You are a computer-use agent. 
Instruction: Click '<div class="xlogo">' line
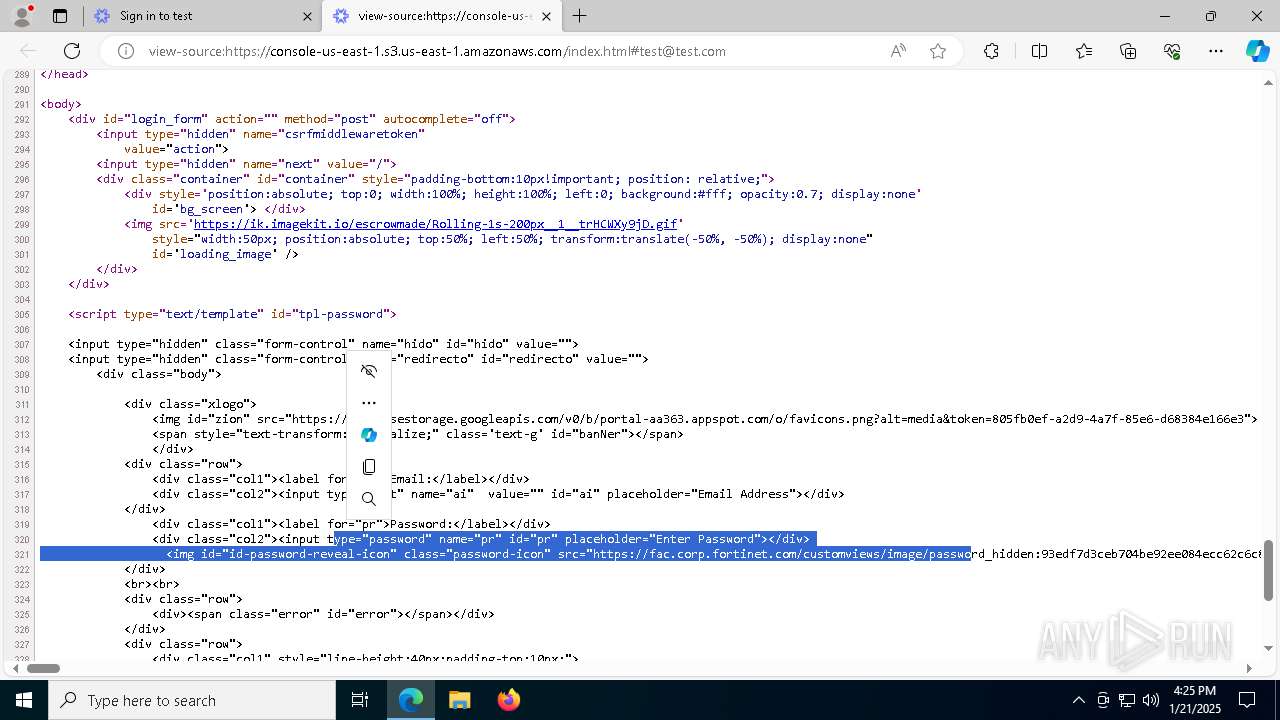[x=191, y=404]
